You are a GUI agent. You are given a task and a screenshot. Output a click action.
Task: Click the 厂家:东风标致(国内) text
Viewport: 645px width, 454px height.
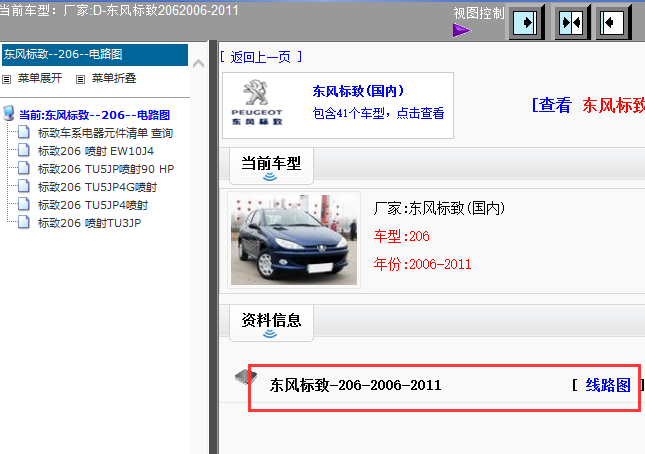[439, 208]
